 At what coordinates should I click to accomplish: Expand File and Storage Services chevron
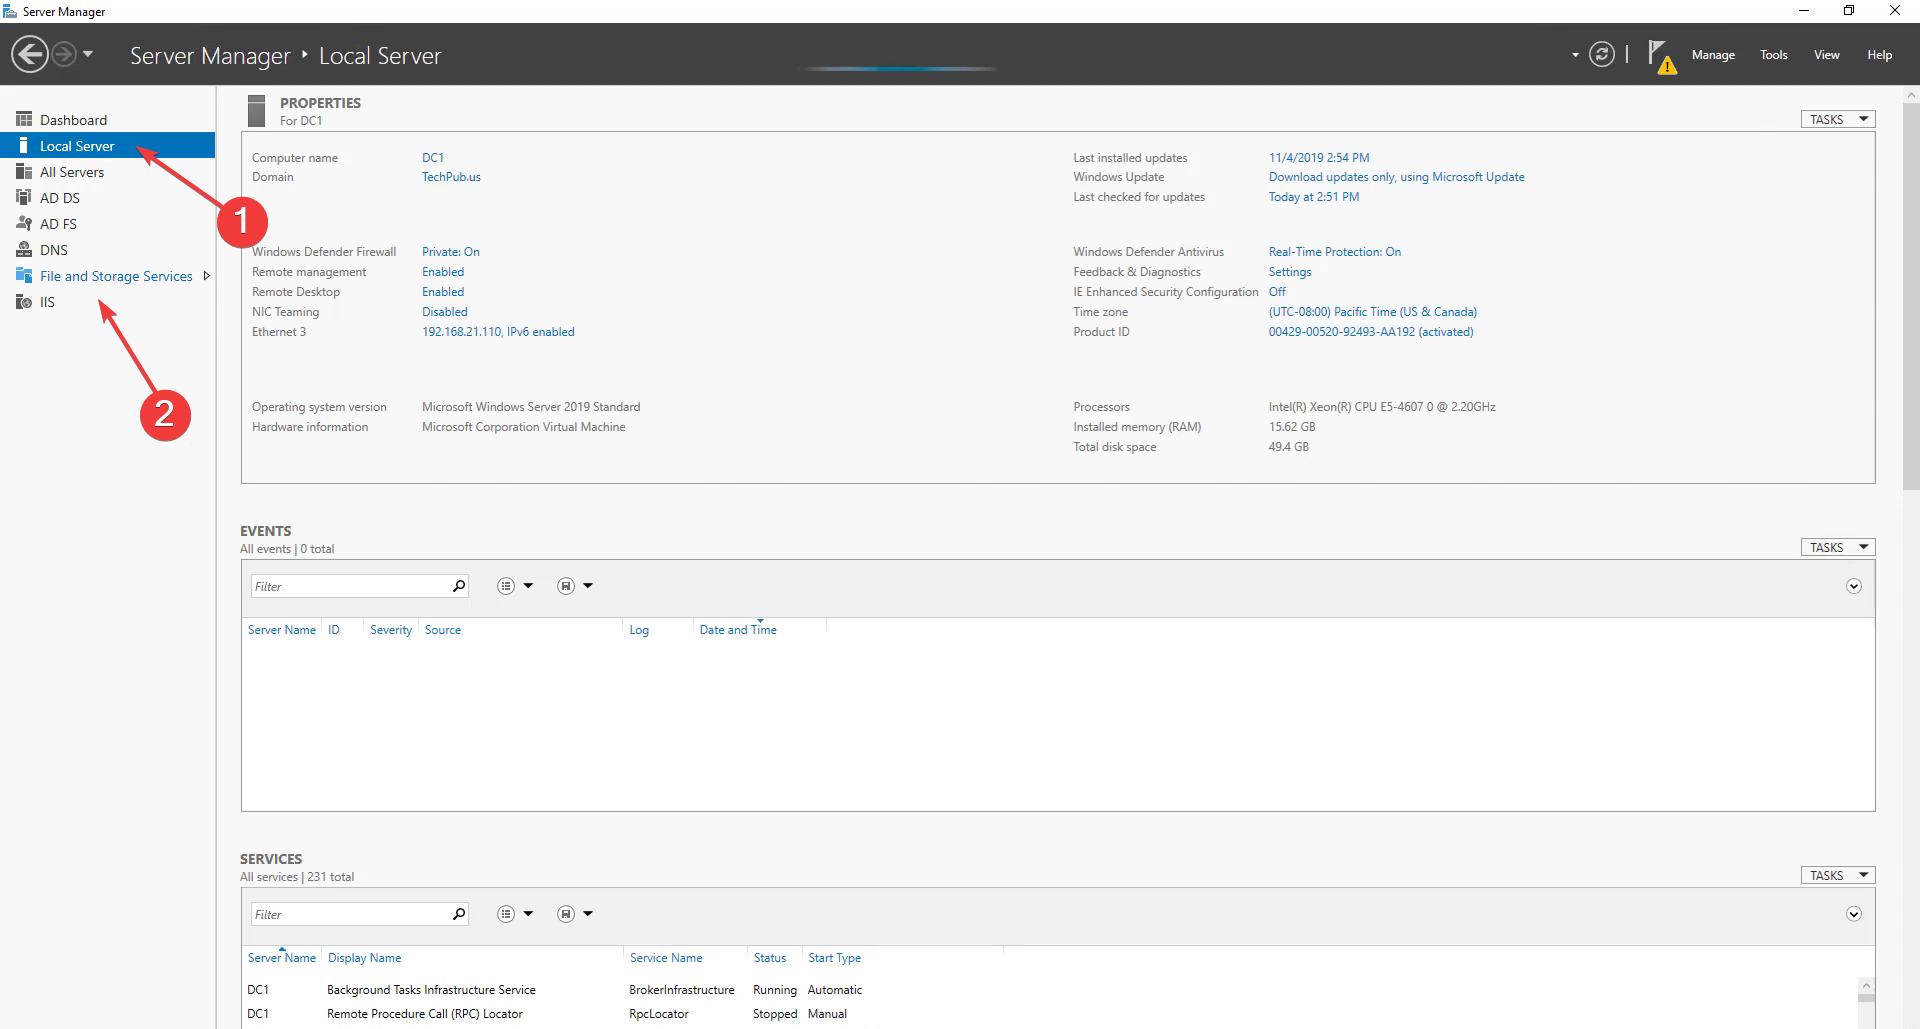click(x=207, y=275)
